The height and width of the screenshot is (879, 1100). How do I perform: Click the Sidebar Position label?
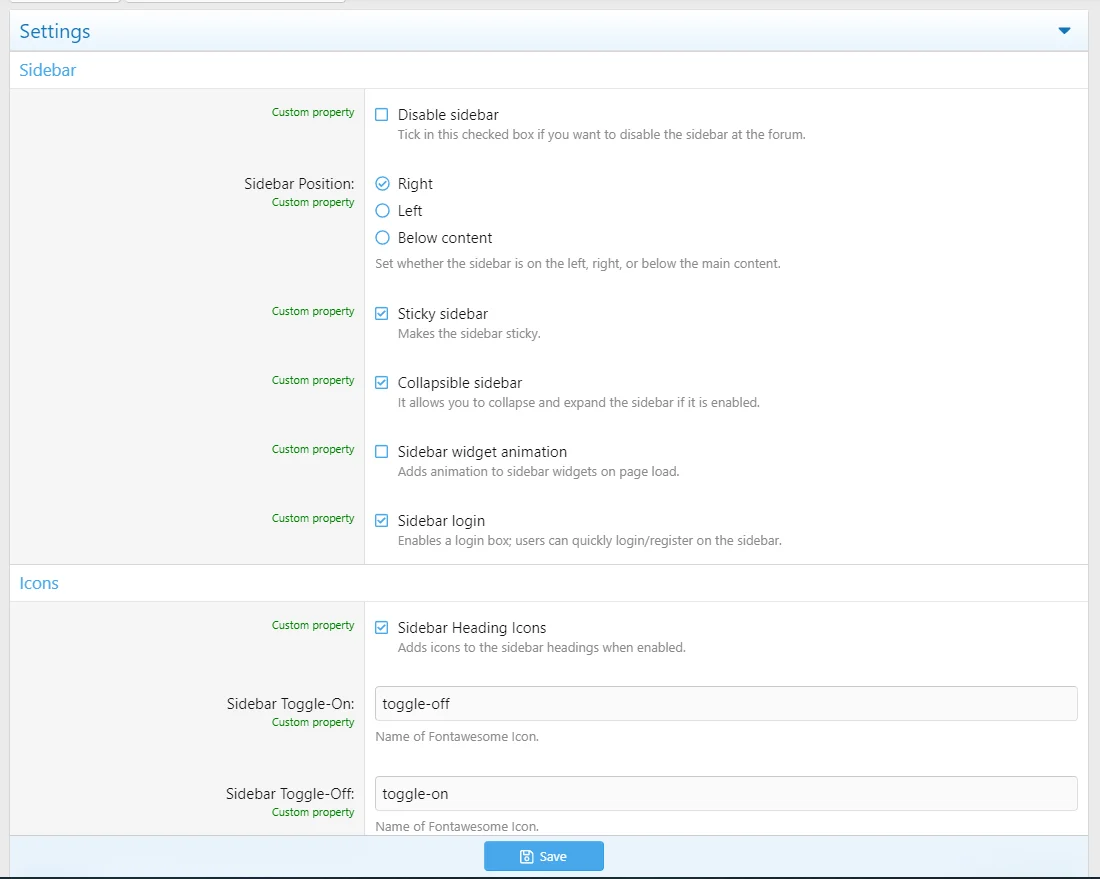(299, 184)
